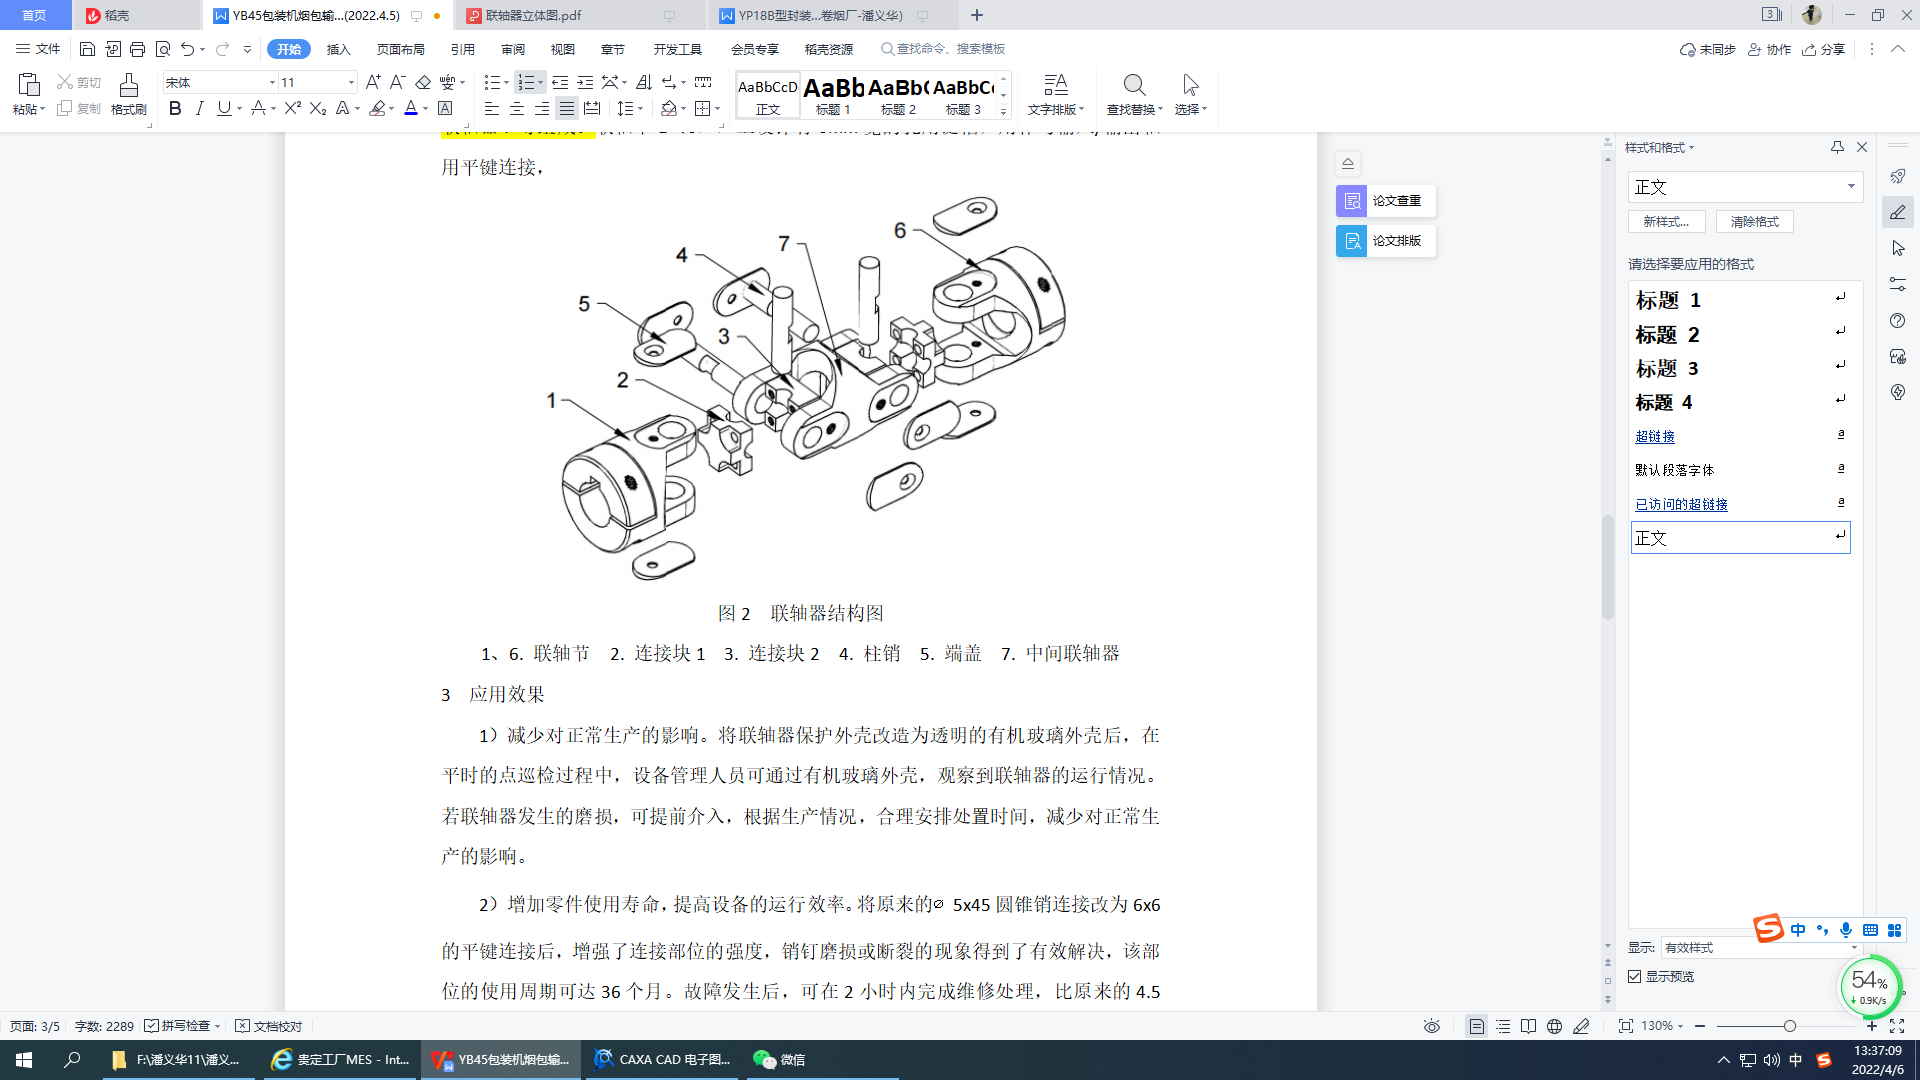The image size is (1920, 1080).
Task: Open the help icon in right sidebar
Action: [x=1898, y=320]
